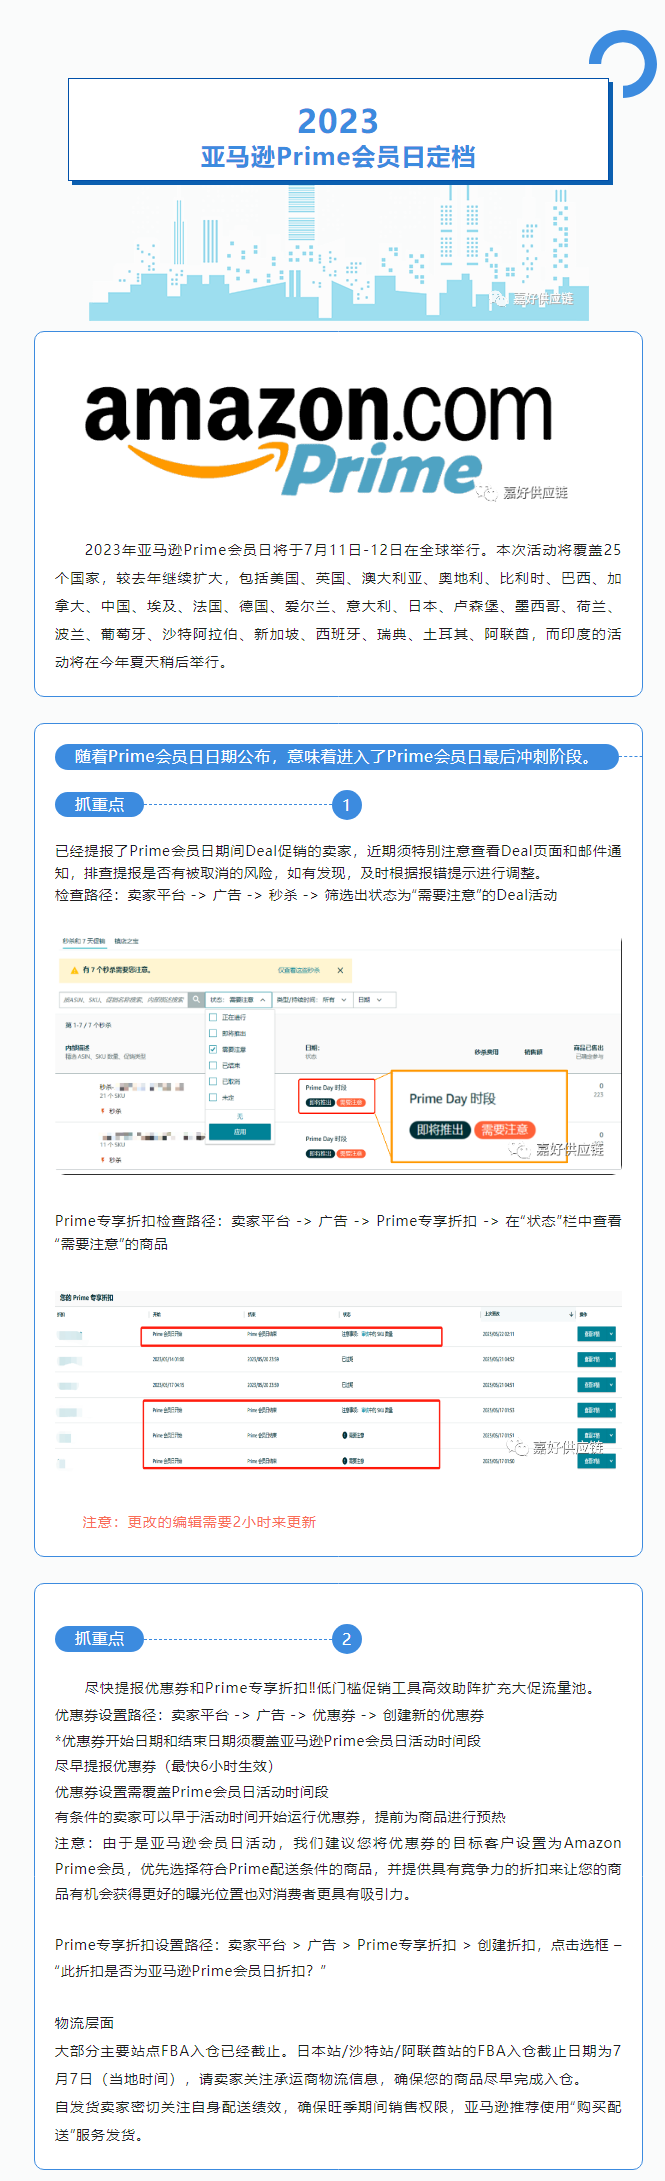This screenshot has height=2181, width=665.
Task: Click the 应用 apply button
Action: tap(240, 1132)
